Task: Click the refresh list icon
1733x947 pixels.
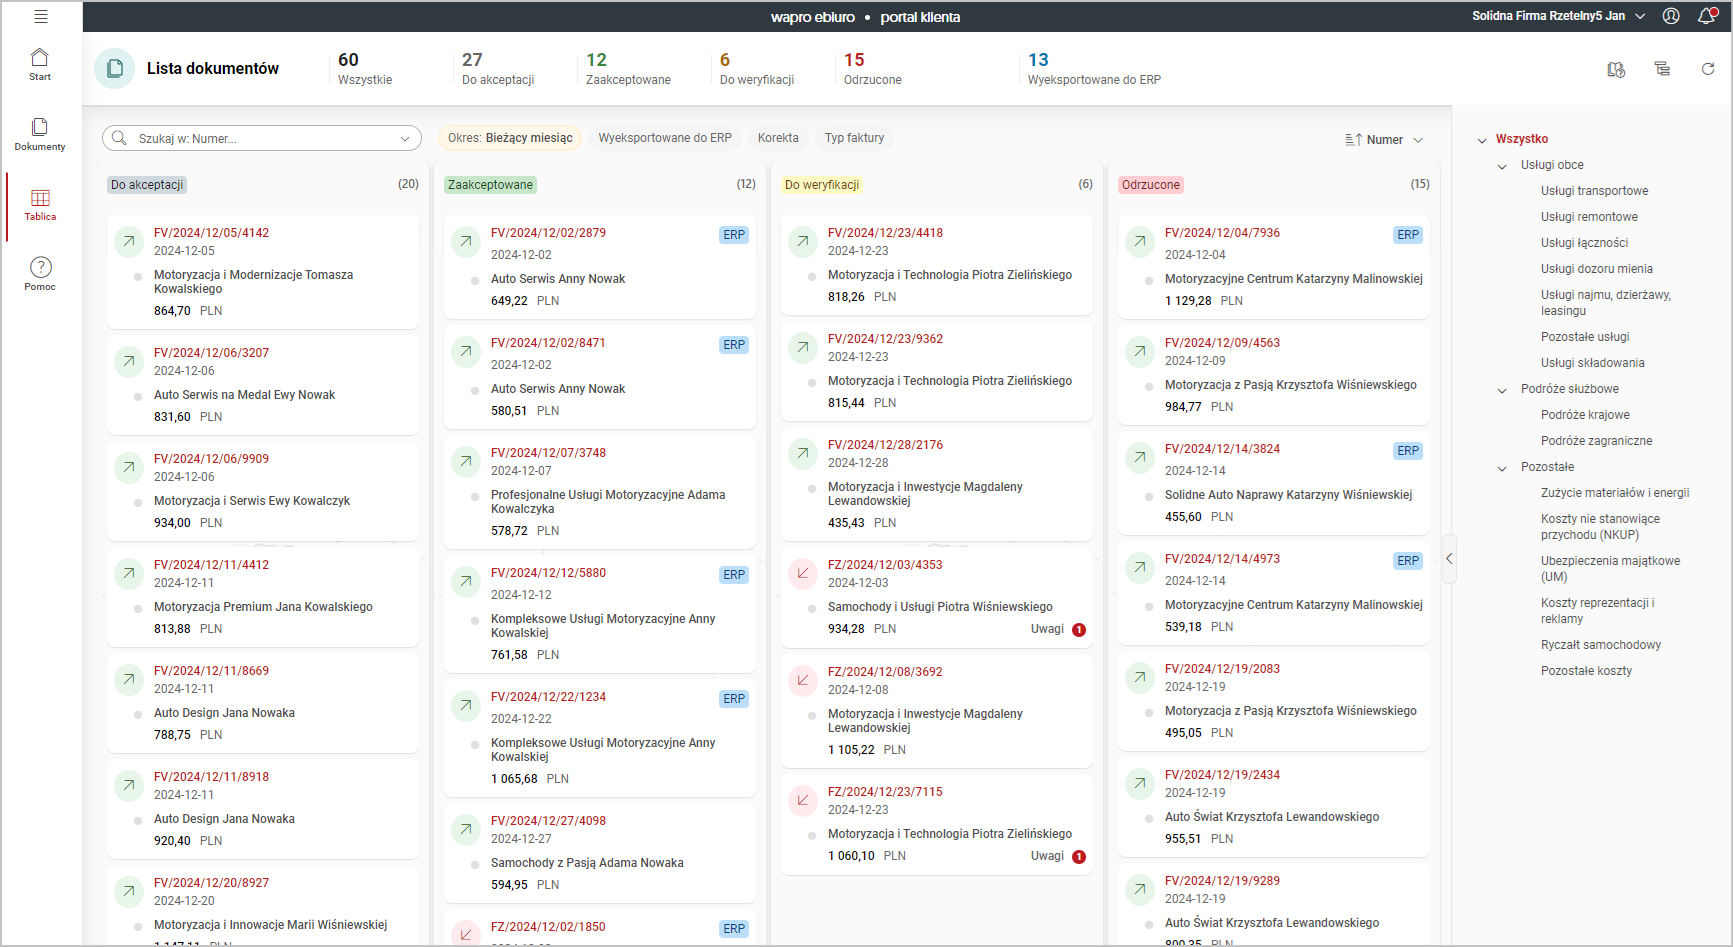Action: pyautogui.click(x=1708, y=69)
